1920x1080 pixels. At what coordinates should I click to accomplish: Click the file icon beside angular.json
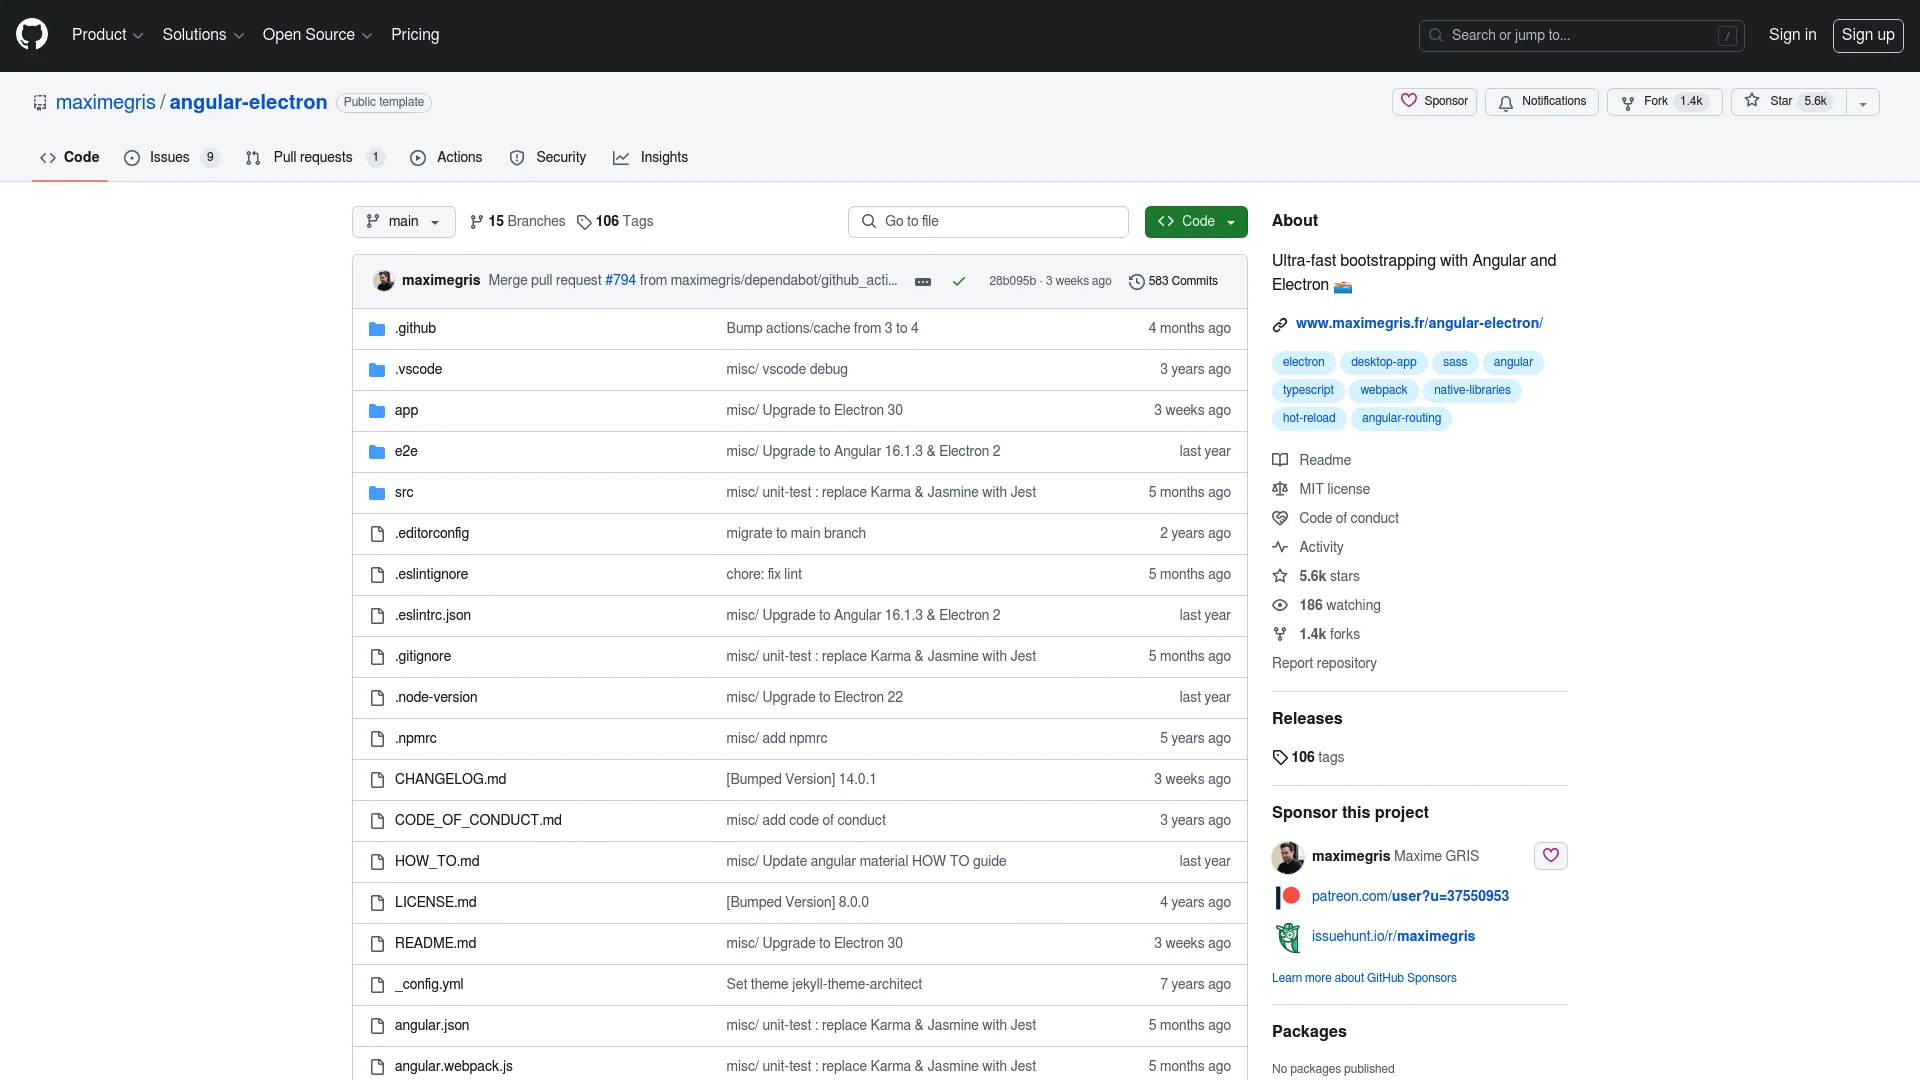[377, 1026]
